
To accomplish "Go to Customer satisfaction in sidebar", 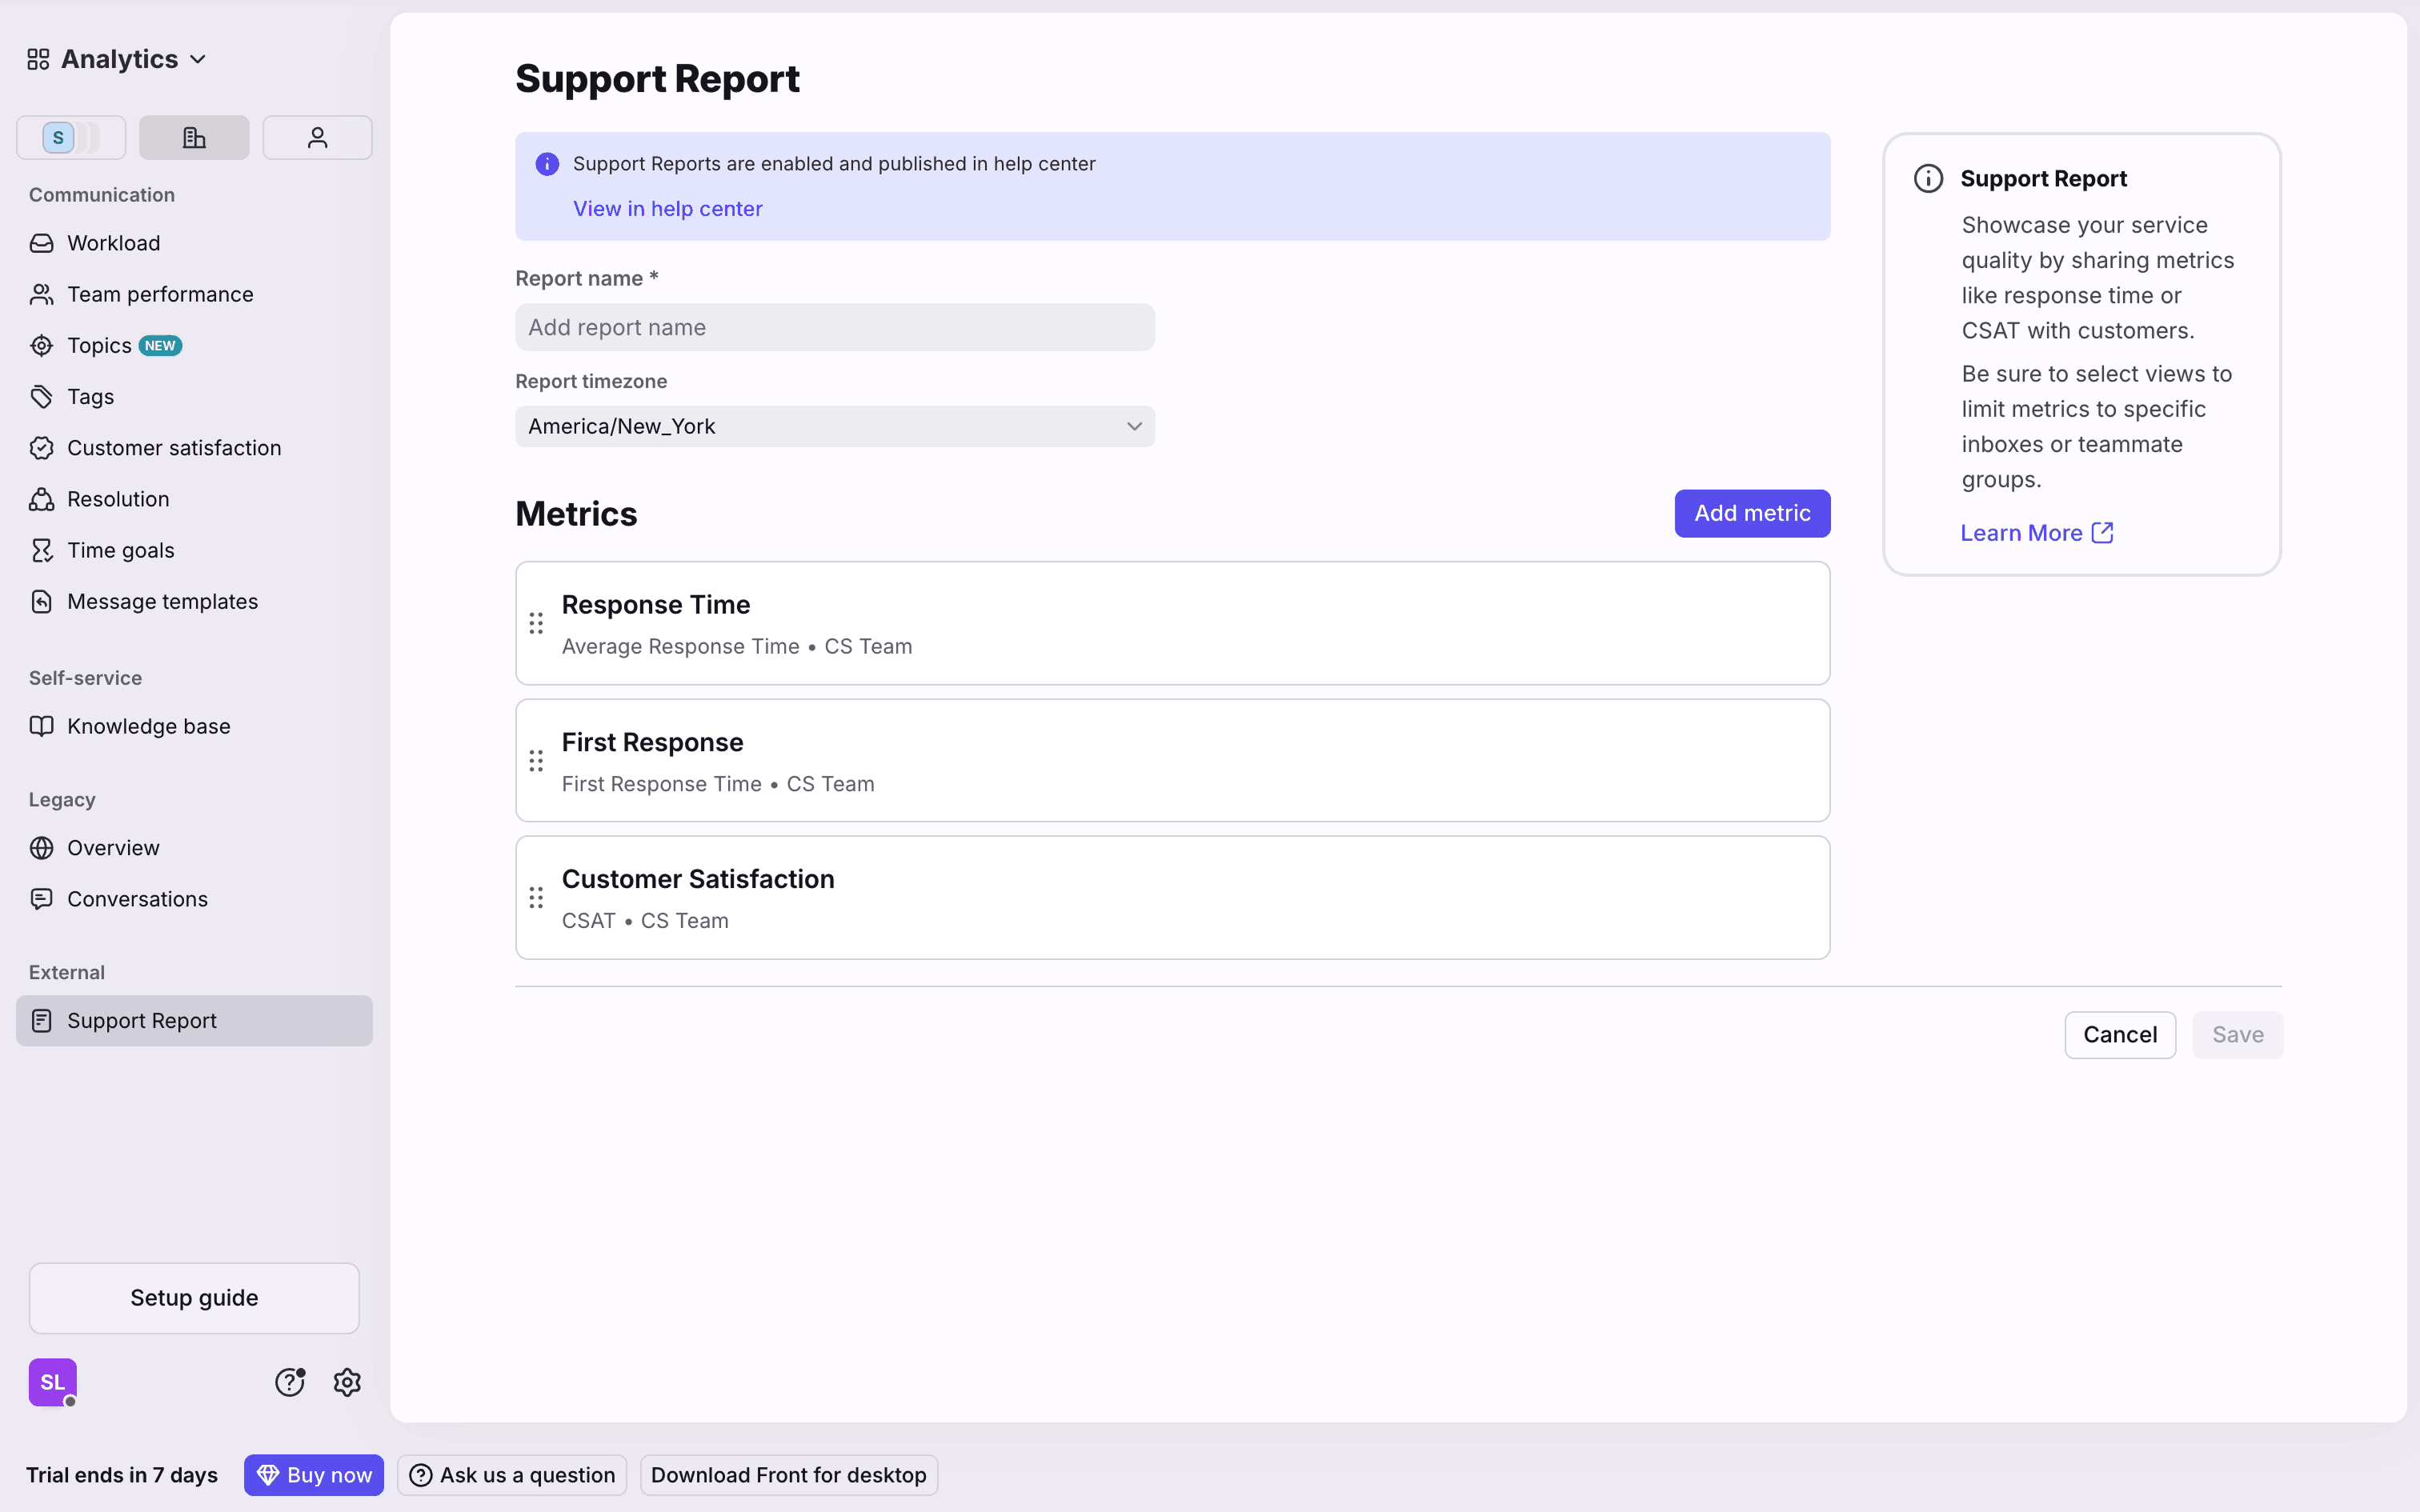I will 174,448.
